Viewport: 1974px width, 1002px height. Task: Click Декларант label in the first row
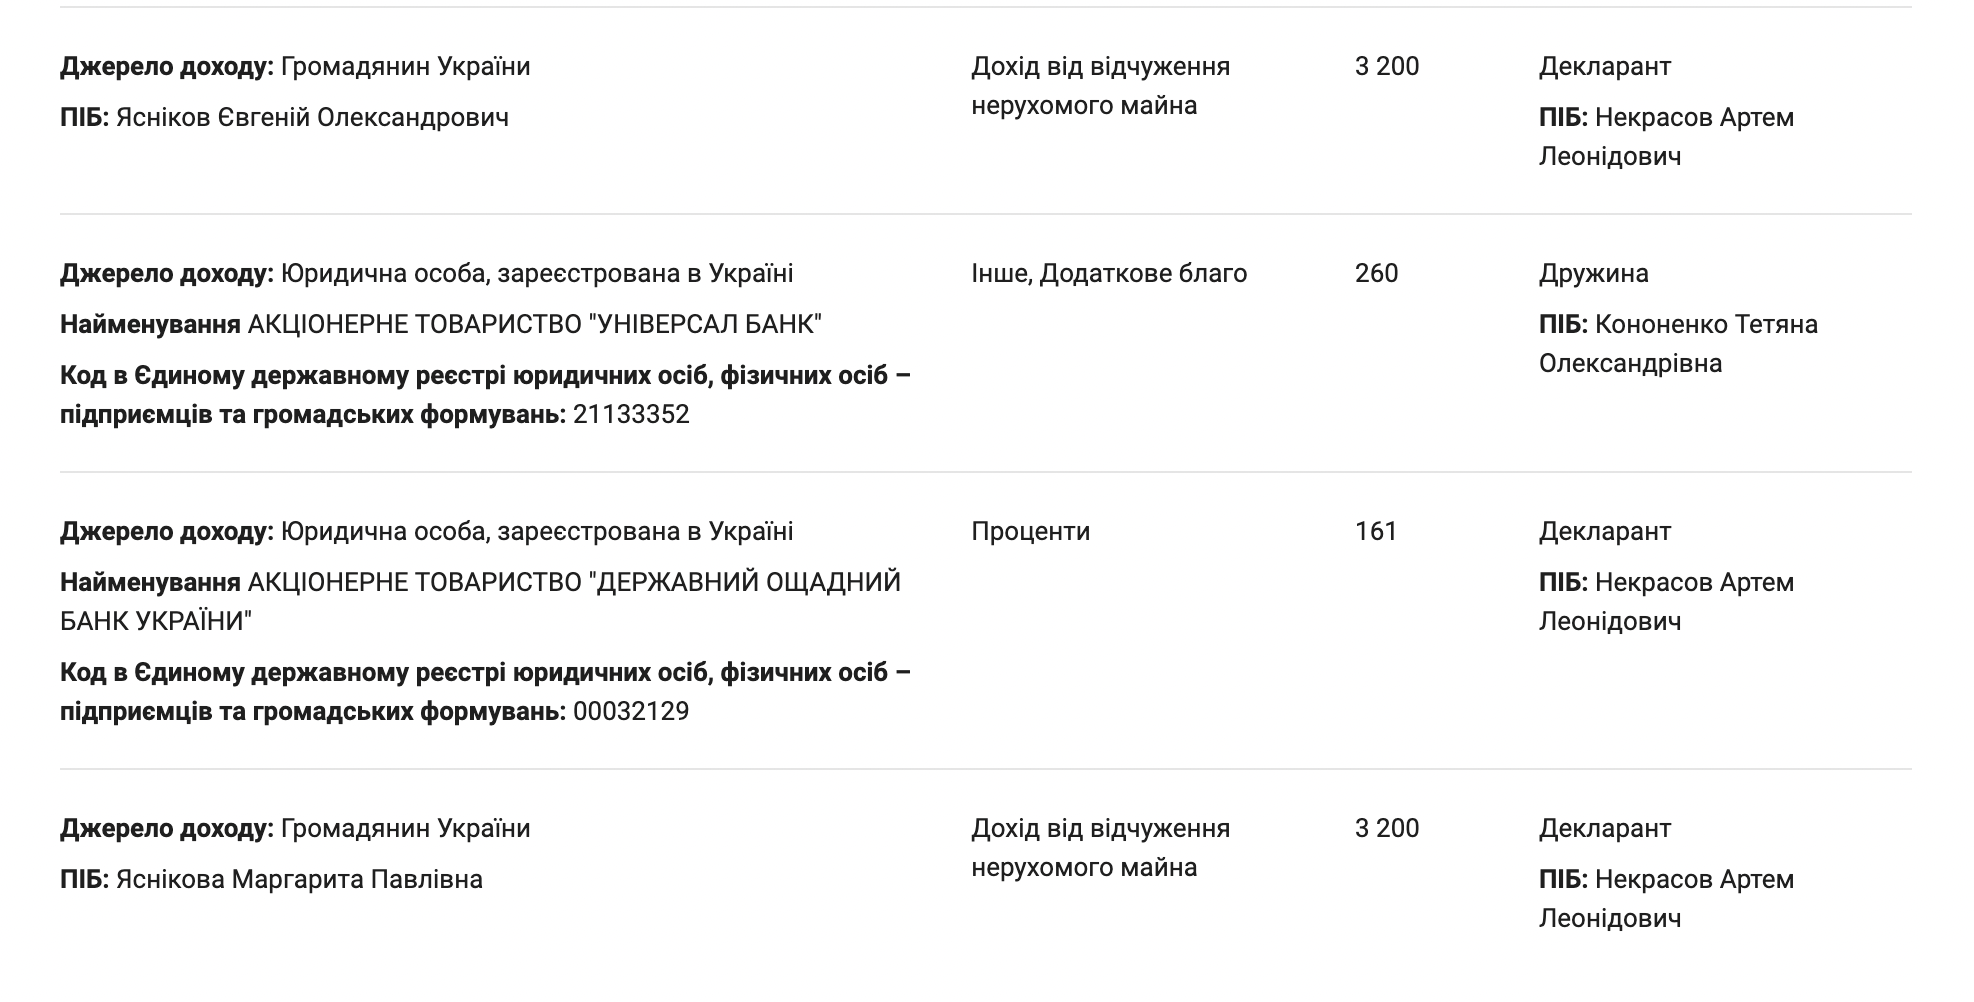pos(1604,67)
